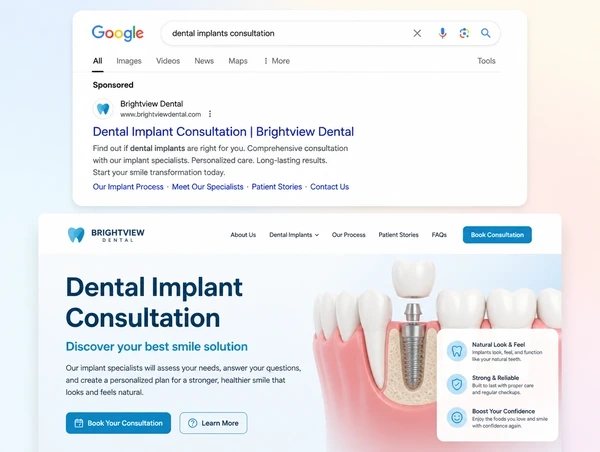
Task: Click the Brightview Dental advertiser name
Action: (x=152, y=104)
